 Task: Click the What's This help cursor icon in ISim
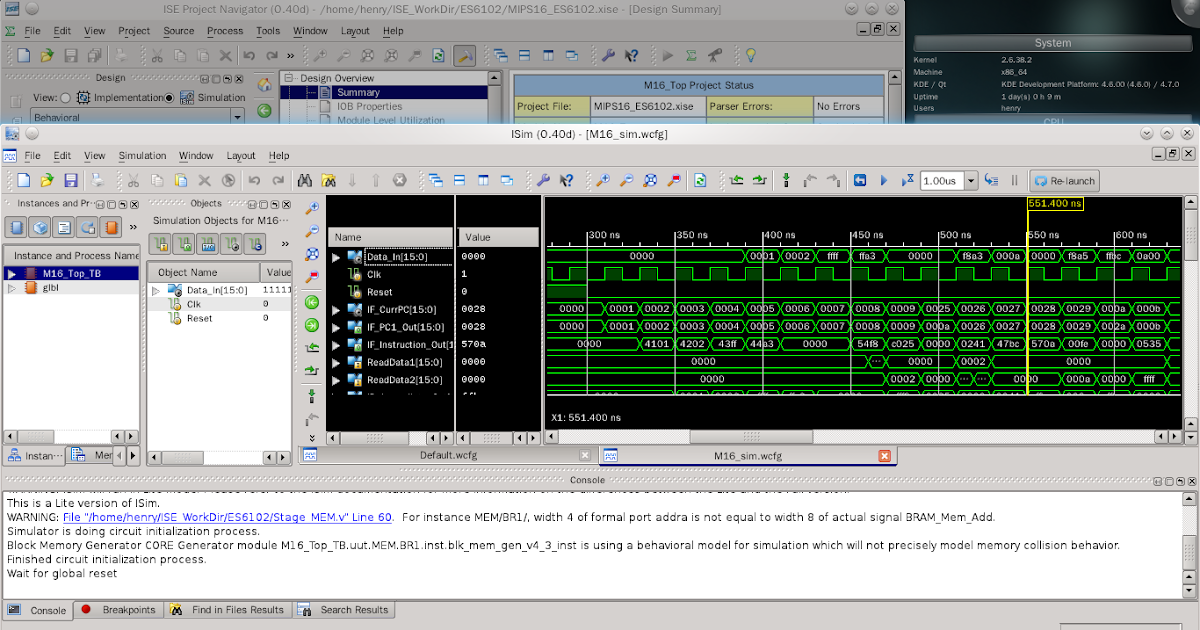pyautogui.click(x=567, y=181)
